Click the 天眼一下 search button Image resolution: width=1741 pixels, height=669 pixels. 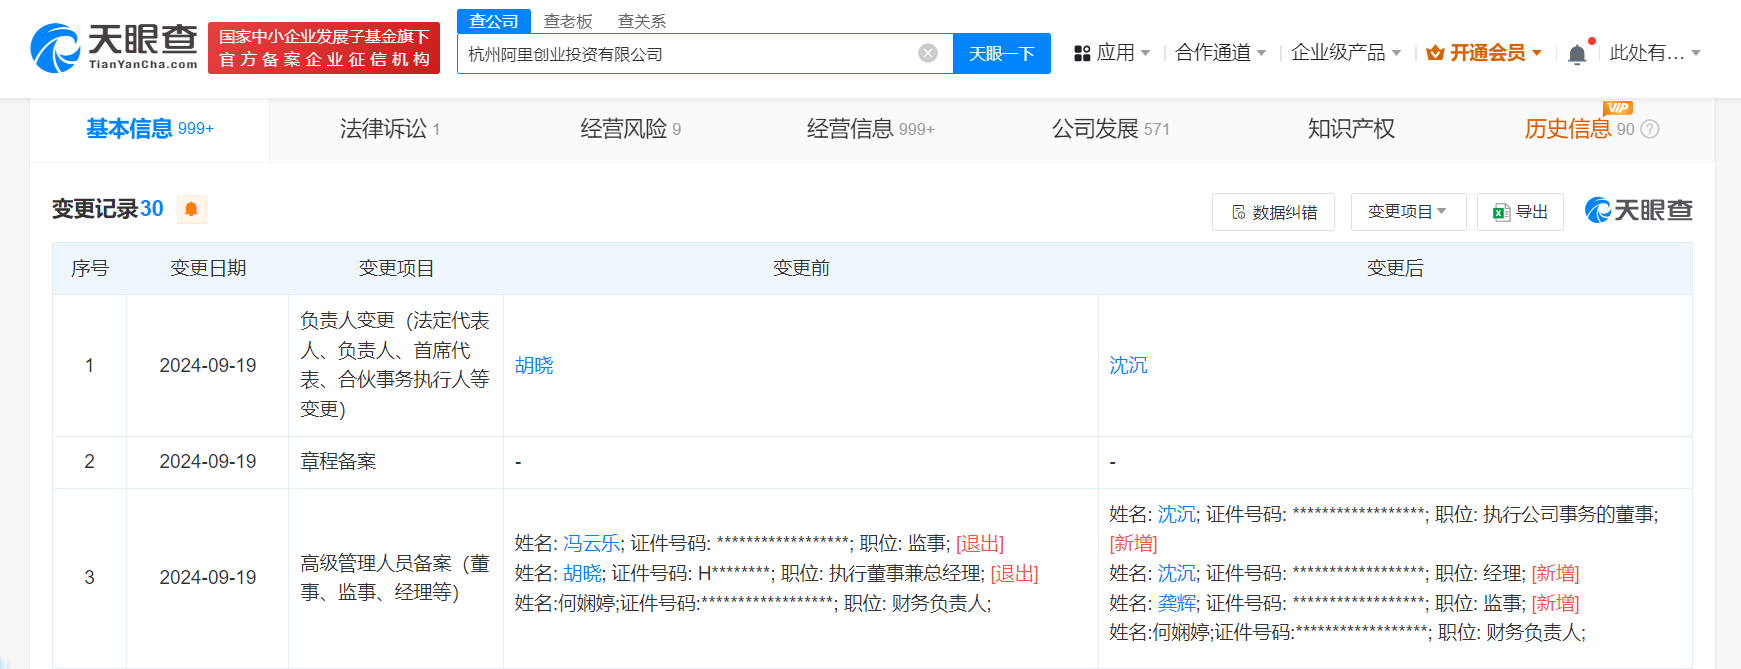[x=1002, y=54]
